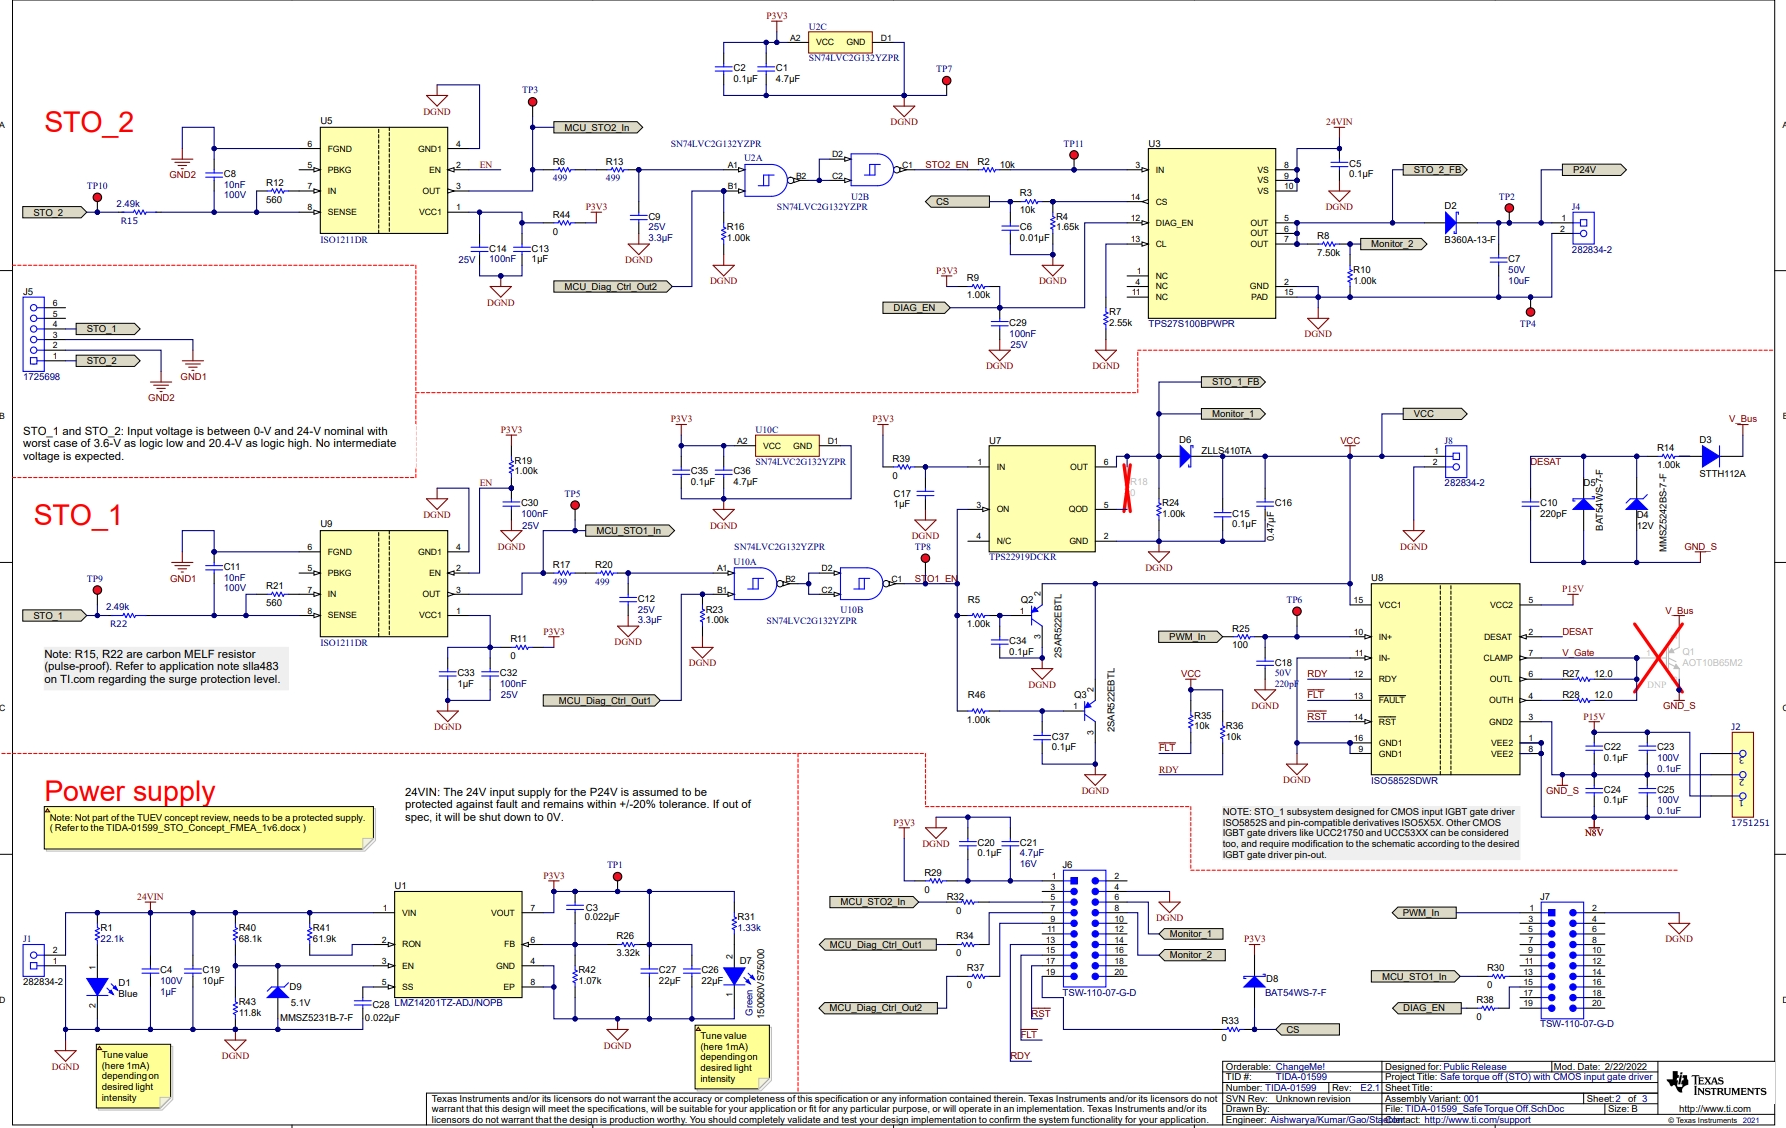Select the D2 B360A-13-F diode symbol
Viewport: 1786px width, 1128px height.
tap(1451, 223)
